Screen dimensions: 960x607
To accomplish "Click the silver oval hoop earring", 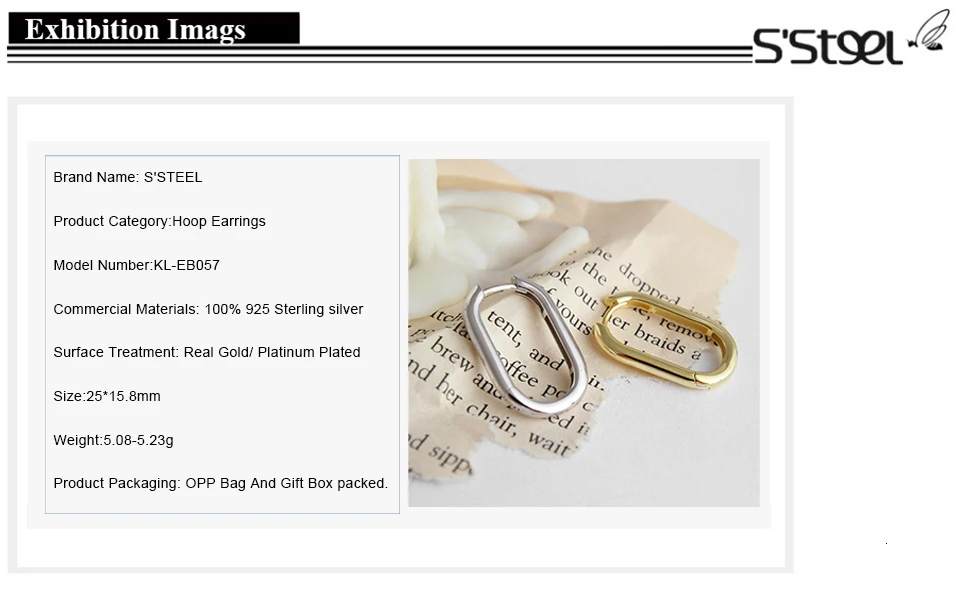I will 524,347.
